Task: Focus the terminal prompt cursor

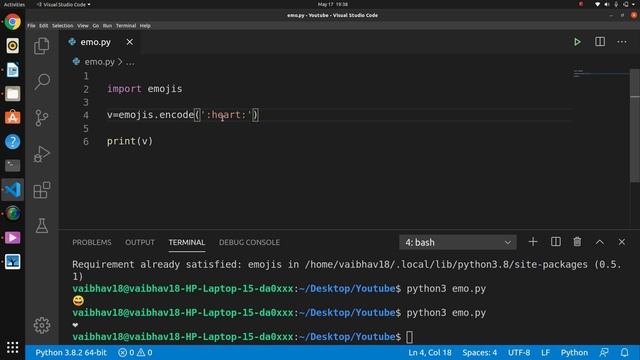Action: point(409,337)
